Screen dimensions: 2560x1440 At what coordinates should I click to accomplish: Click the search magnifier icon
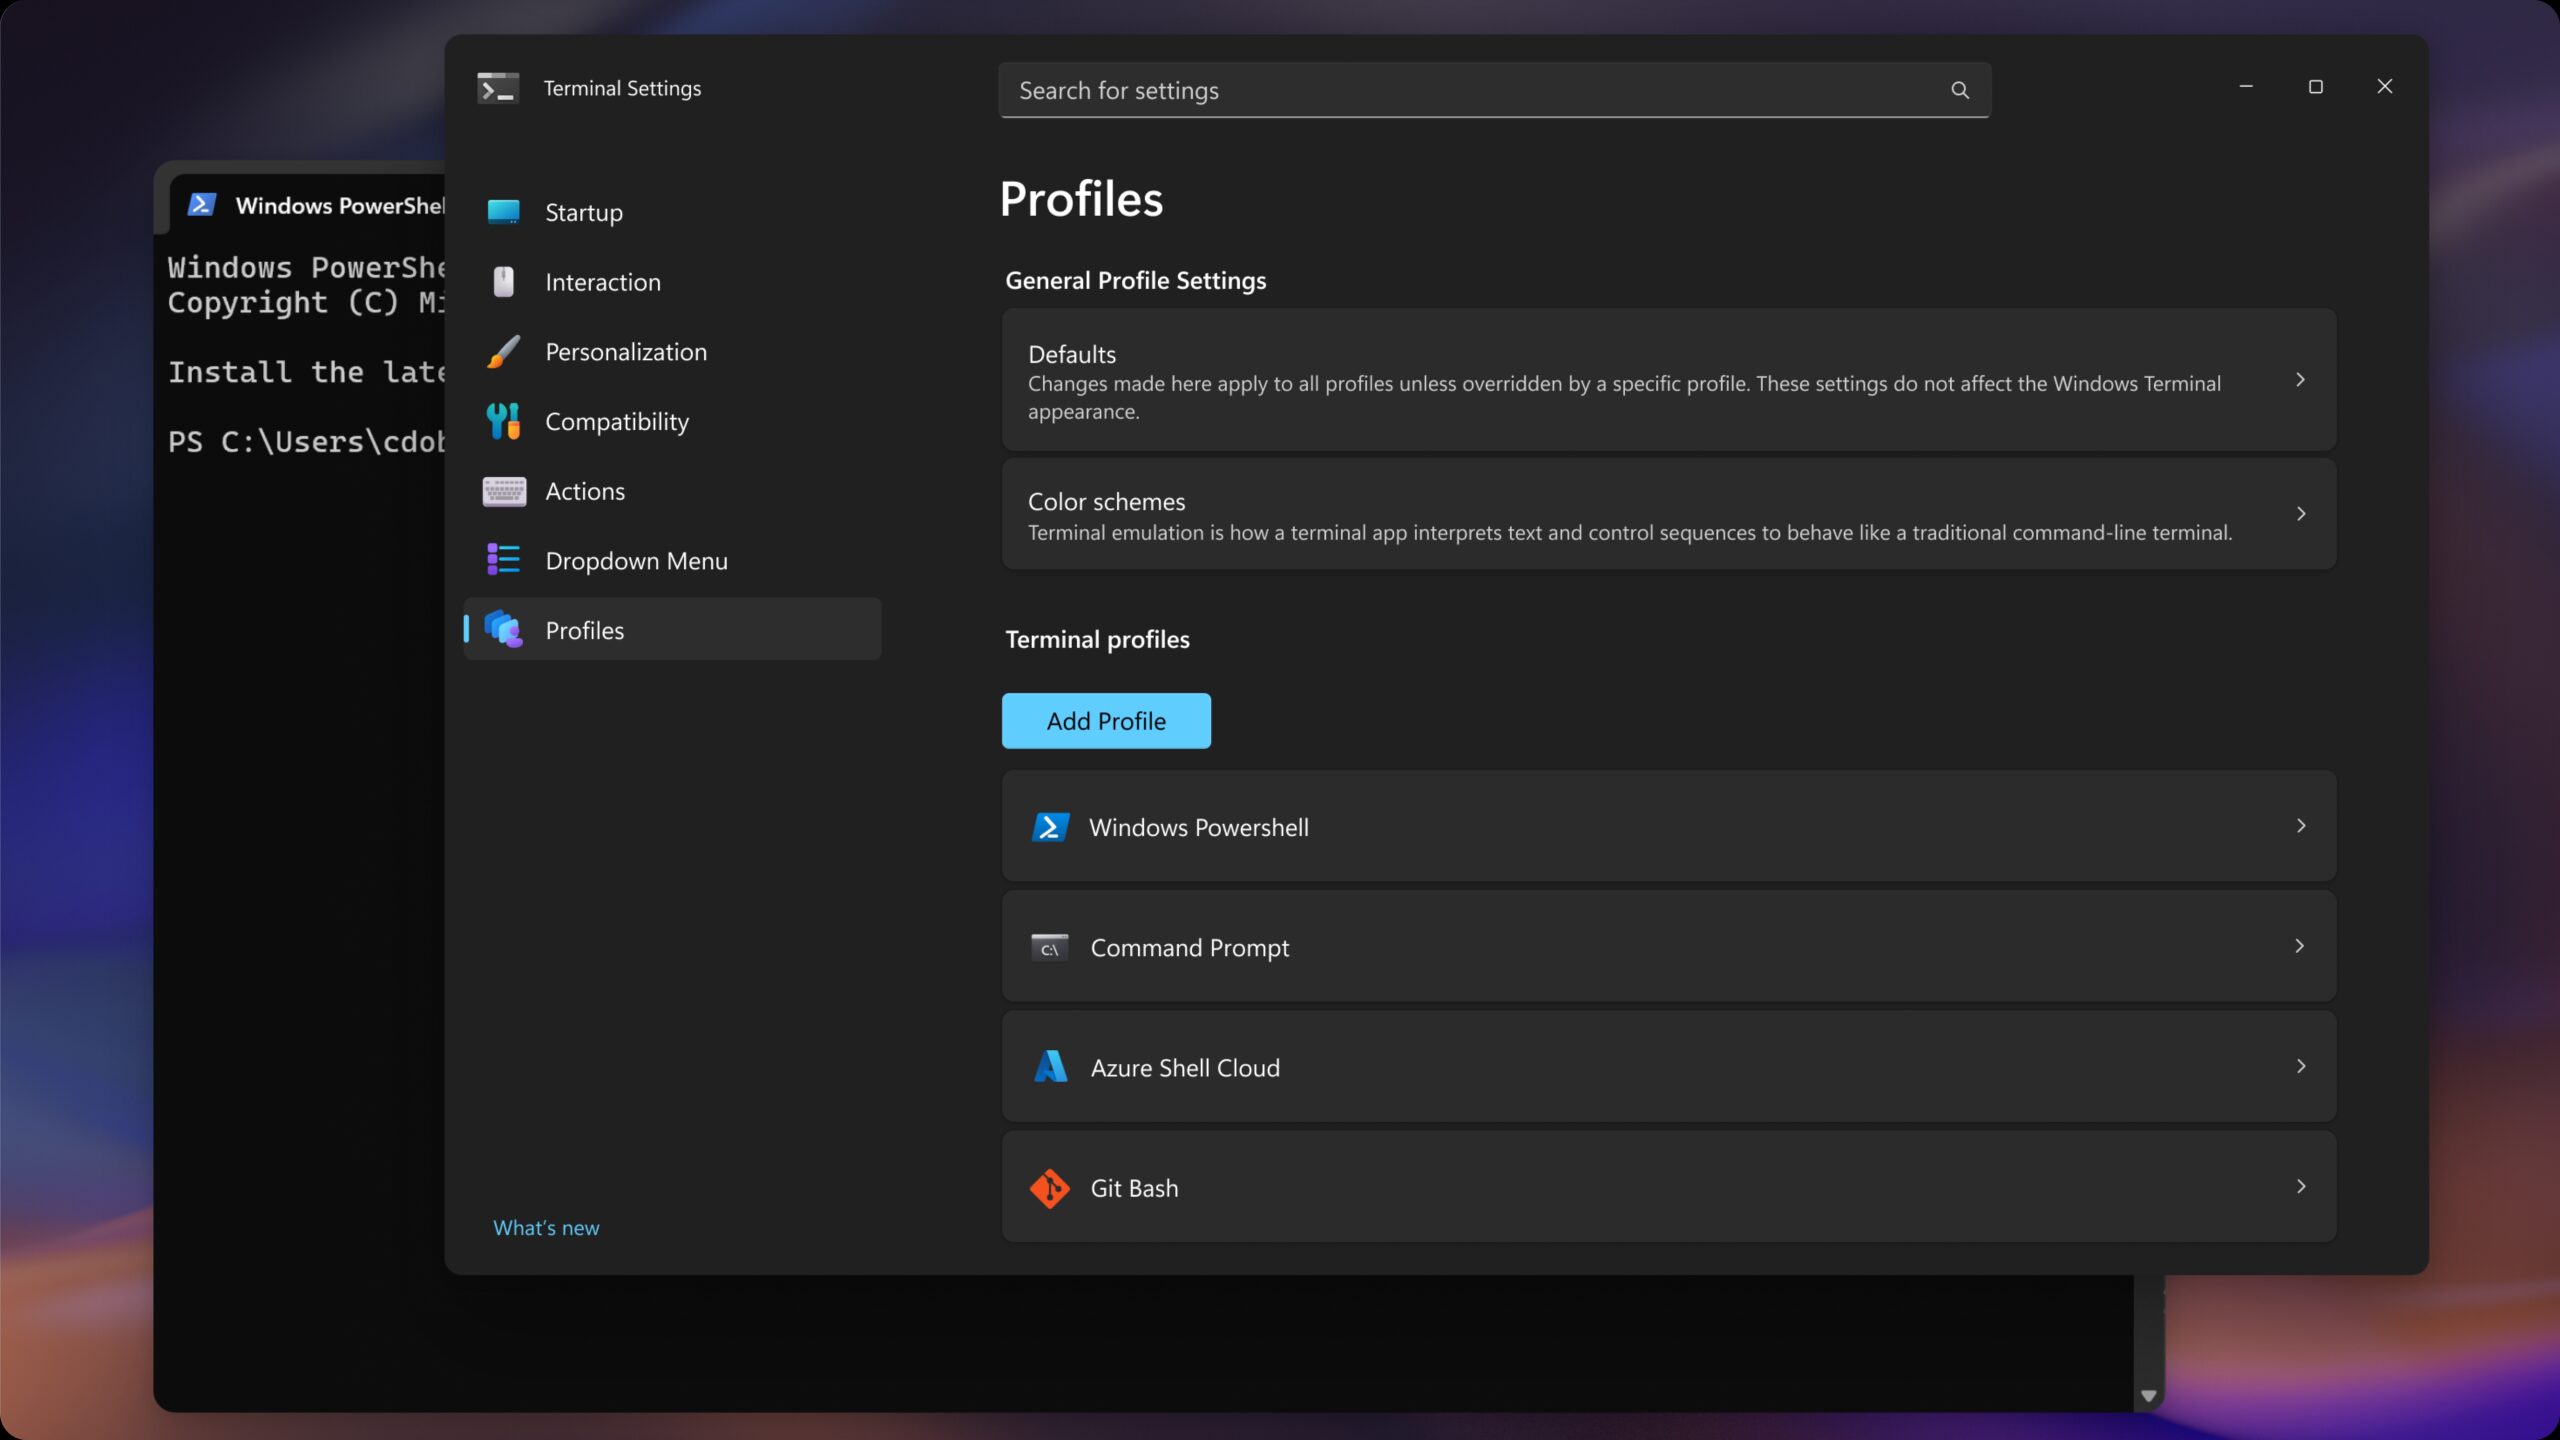click(1959, 90)
